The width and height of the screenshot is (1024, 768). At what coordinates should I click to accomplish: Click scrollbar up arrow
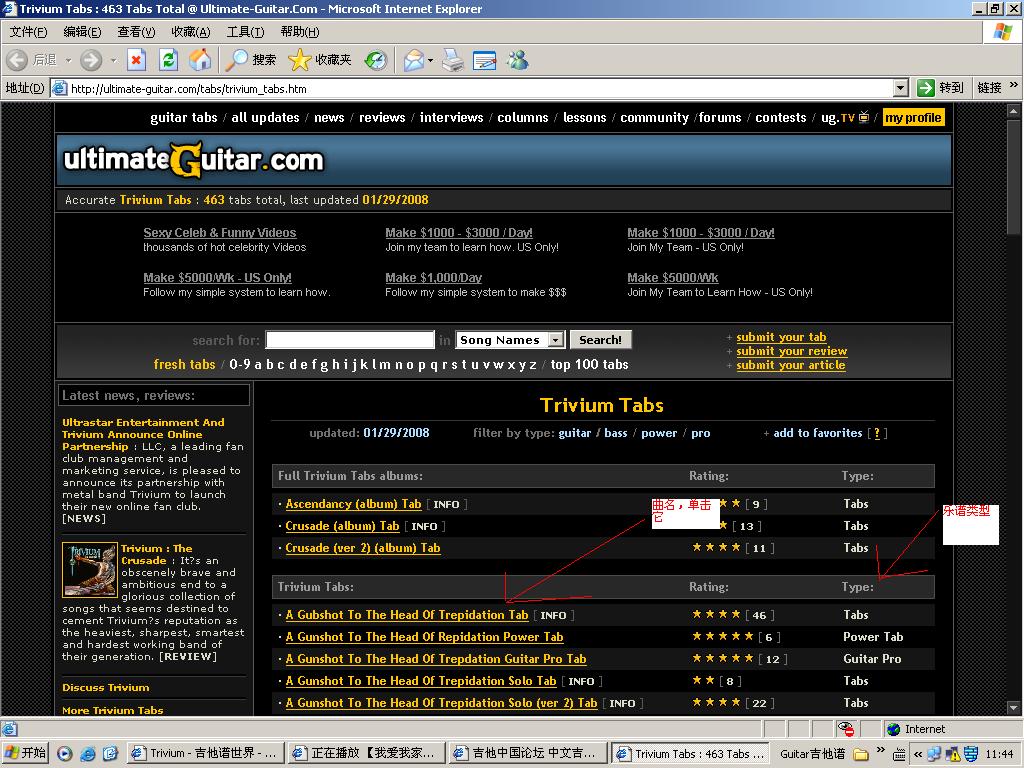[1013, 111]
